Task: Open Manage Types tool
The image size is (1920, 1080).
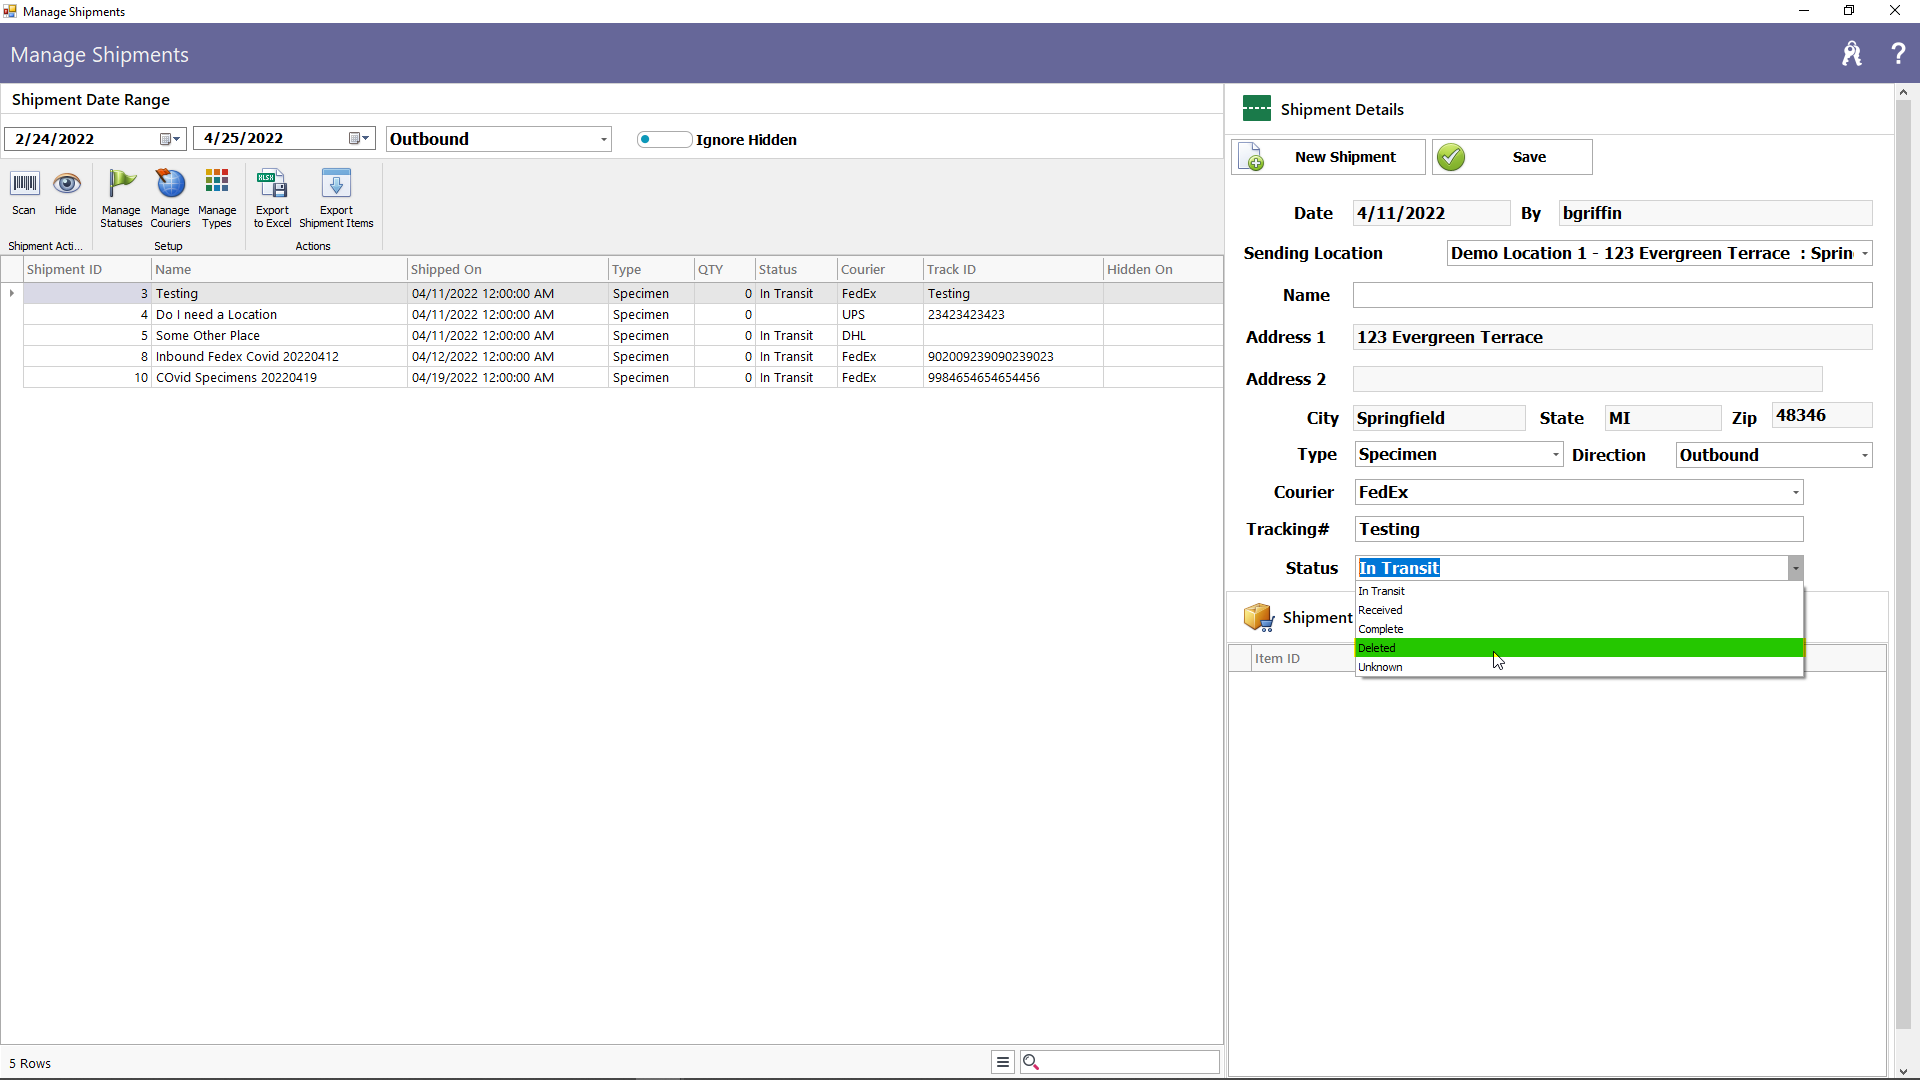Action: coord(216,198)
